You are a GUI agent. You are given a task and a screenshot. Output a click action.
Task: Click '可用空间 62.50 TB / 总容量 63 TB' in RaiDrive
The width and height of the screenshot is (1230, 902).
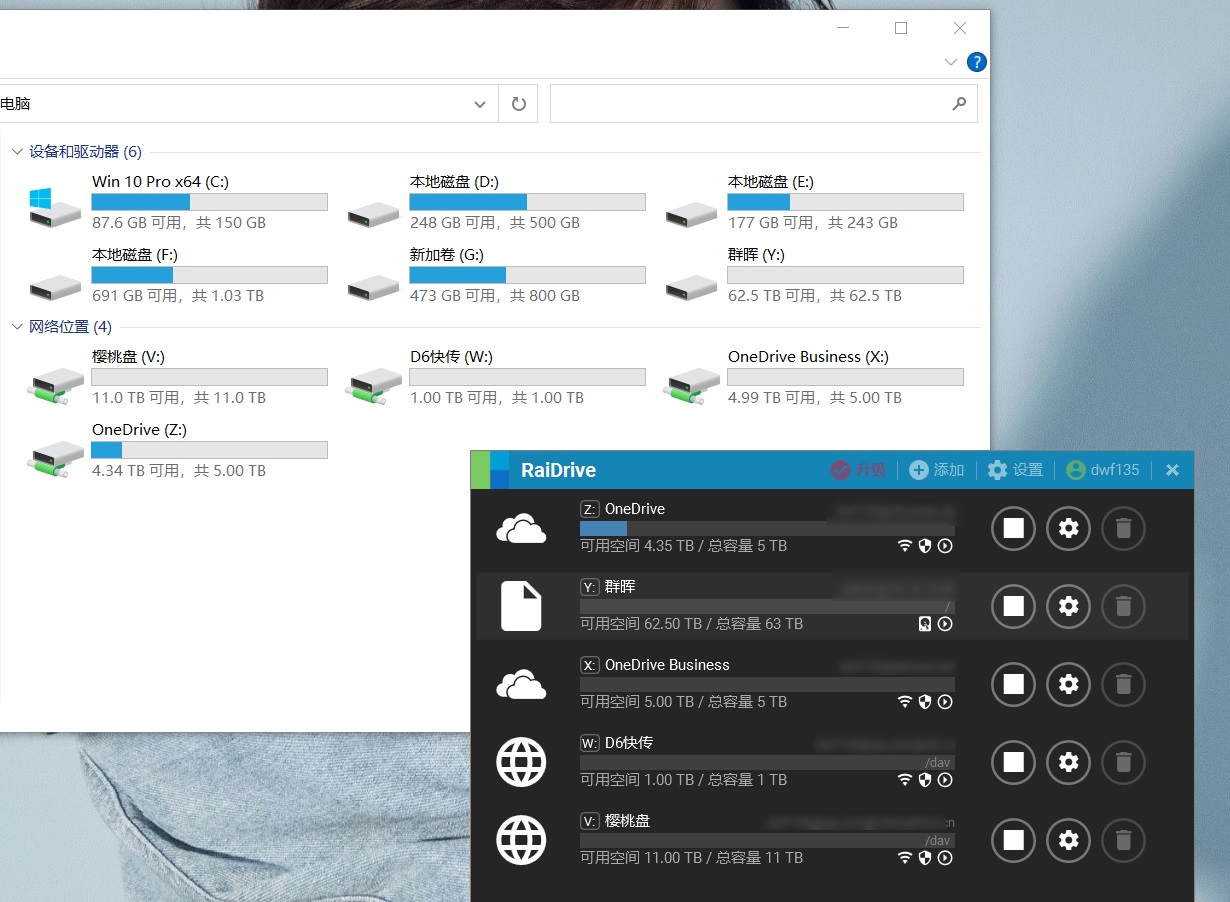pyautogui.click(x=692, y=624)
